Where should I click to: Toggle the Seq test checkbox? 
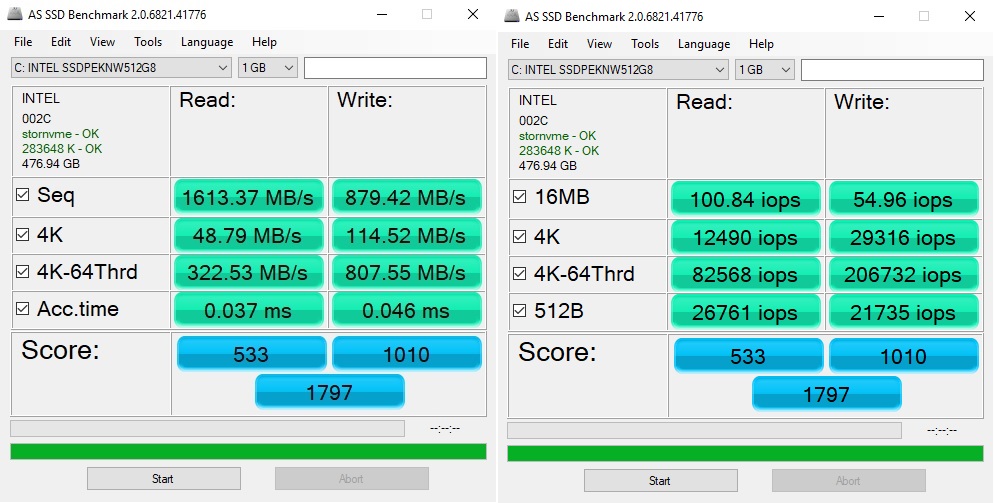(x=23, y=196)
